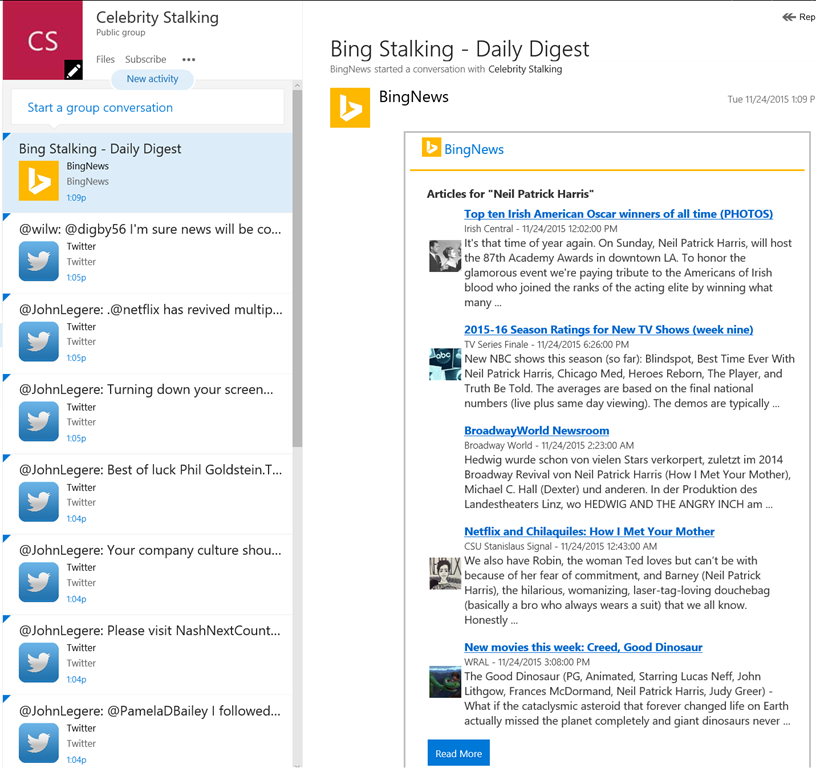Image resolution: width=816 pixels, height=768 pixels.
Task: Open the Irish American Oscar winners article thumbnail
Action: 445,255
